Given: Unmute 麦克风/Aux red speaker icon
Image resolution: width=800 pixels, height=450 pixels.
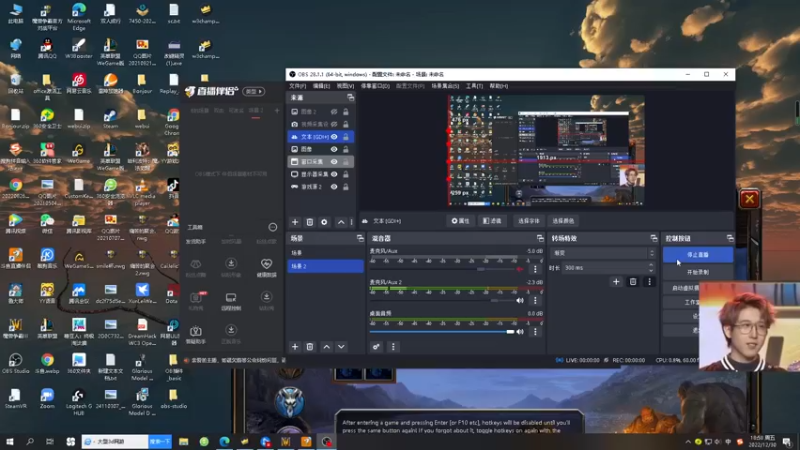Looking at the screenshot, I should click(520, 269).
